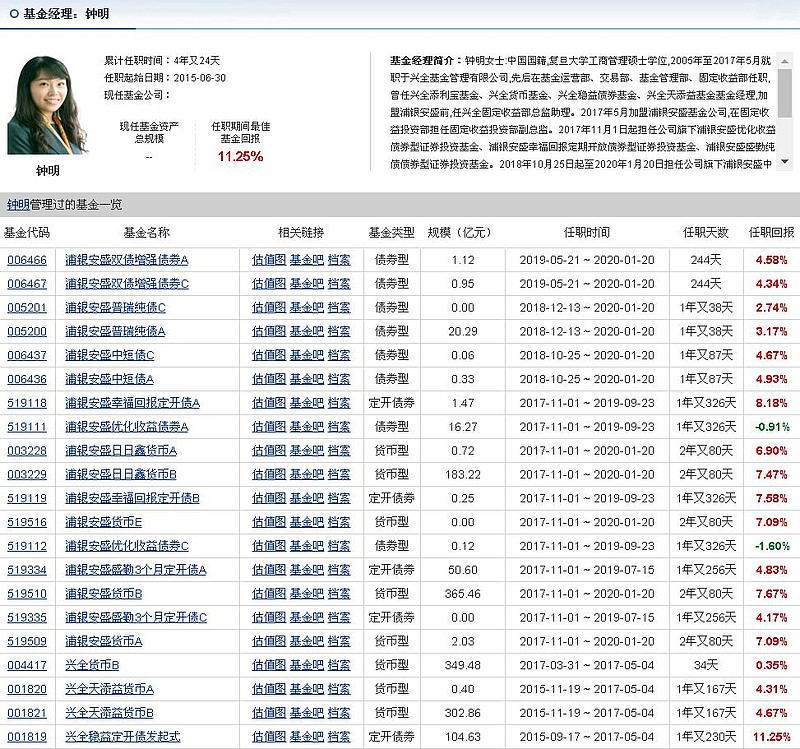Open fund code link 006466
This screenshot has height=749, width=800.
tap(27, 260)
